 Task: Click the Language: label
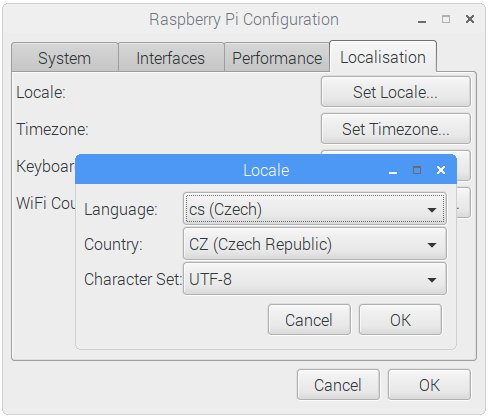point(121,210)
